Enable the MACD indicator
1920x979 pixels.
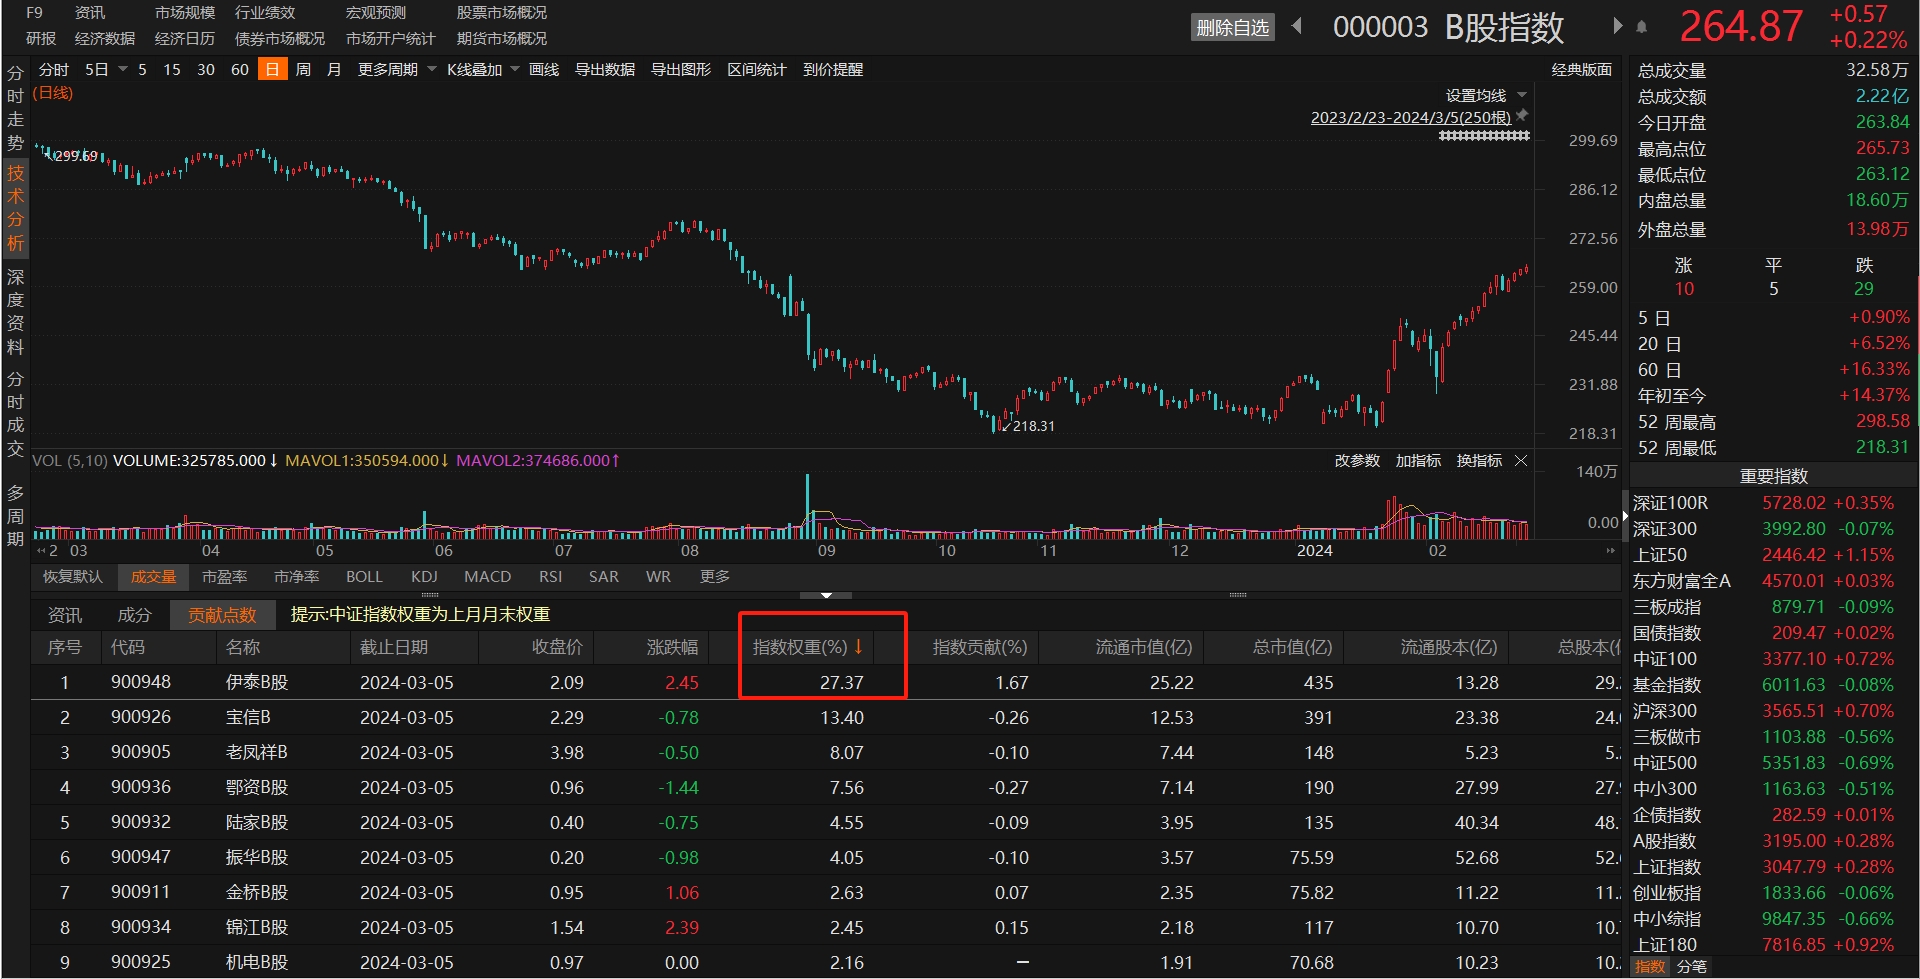(487, 577)
